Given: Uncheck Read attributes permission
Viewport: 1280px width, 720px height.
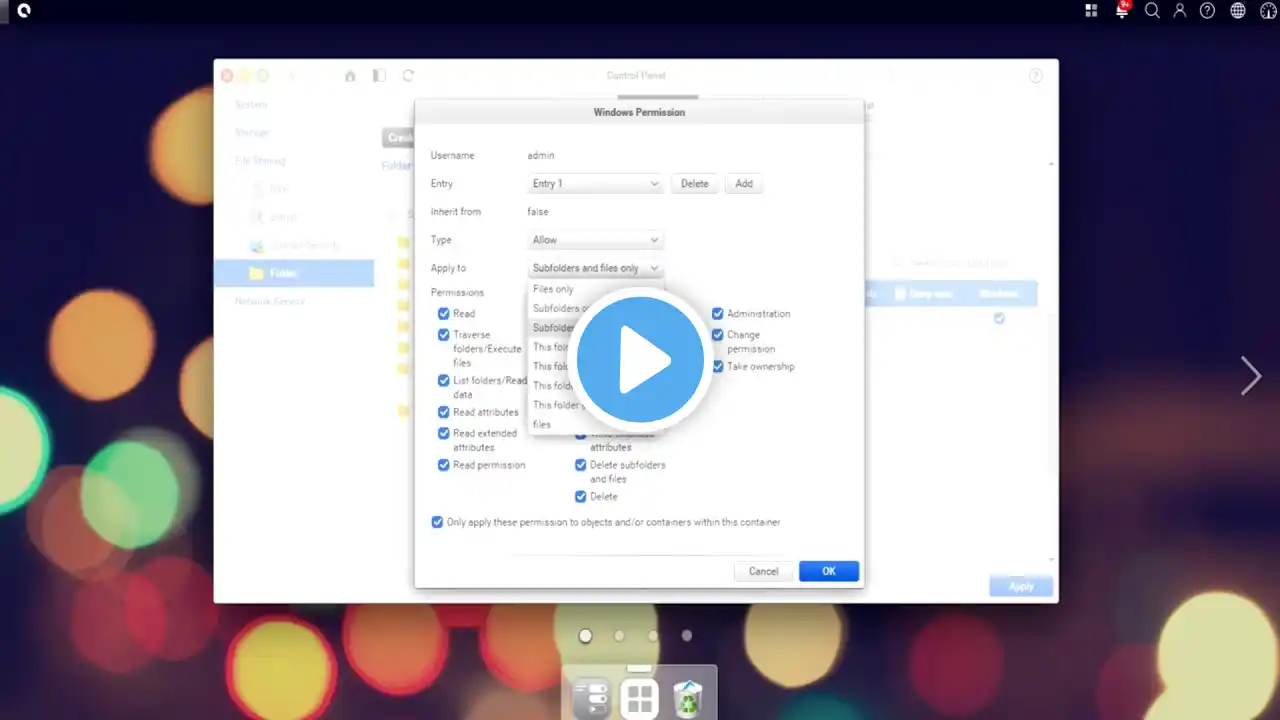Looking at the screenshot, I should pyautogui.click(x=444, y=412).
